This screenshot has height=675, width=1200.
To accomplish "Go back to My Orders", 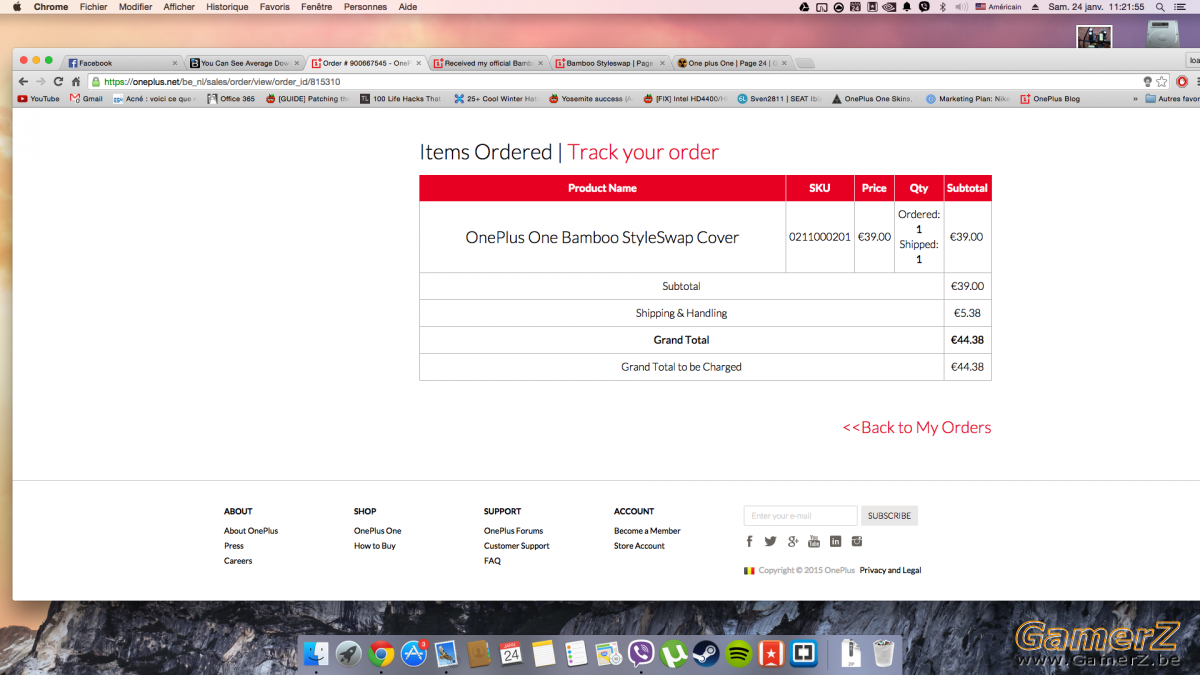I will point(917,427).
